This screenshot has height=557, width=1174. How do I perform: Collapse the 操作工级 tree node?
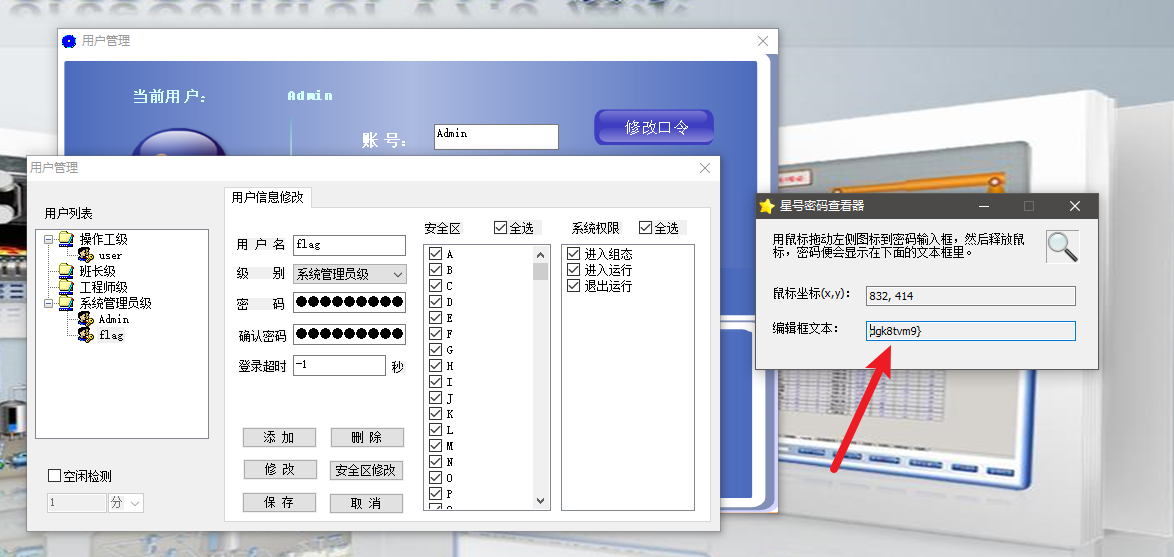(49, 240)
